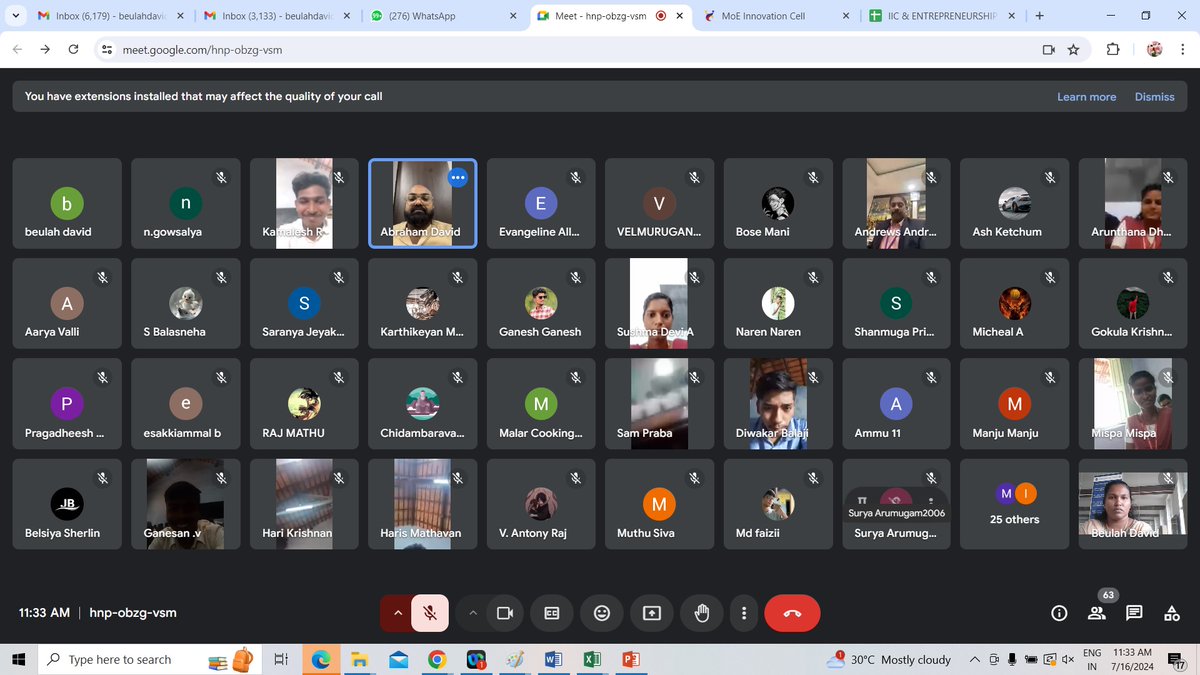Unmute the microphone in Meet
The width and height of the screenshot is (1200, 675).
pos(430,613)
